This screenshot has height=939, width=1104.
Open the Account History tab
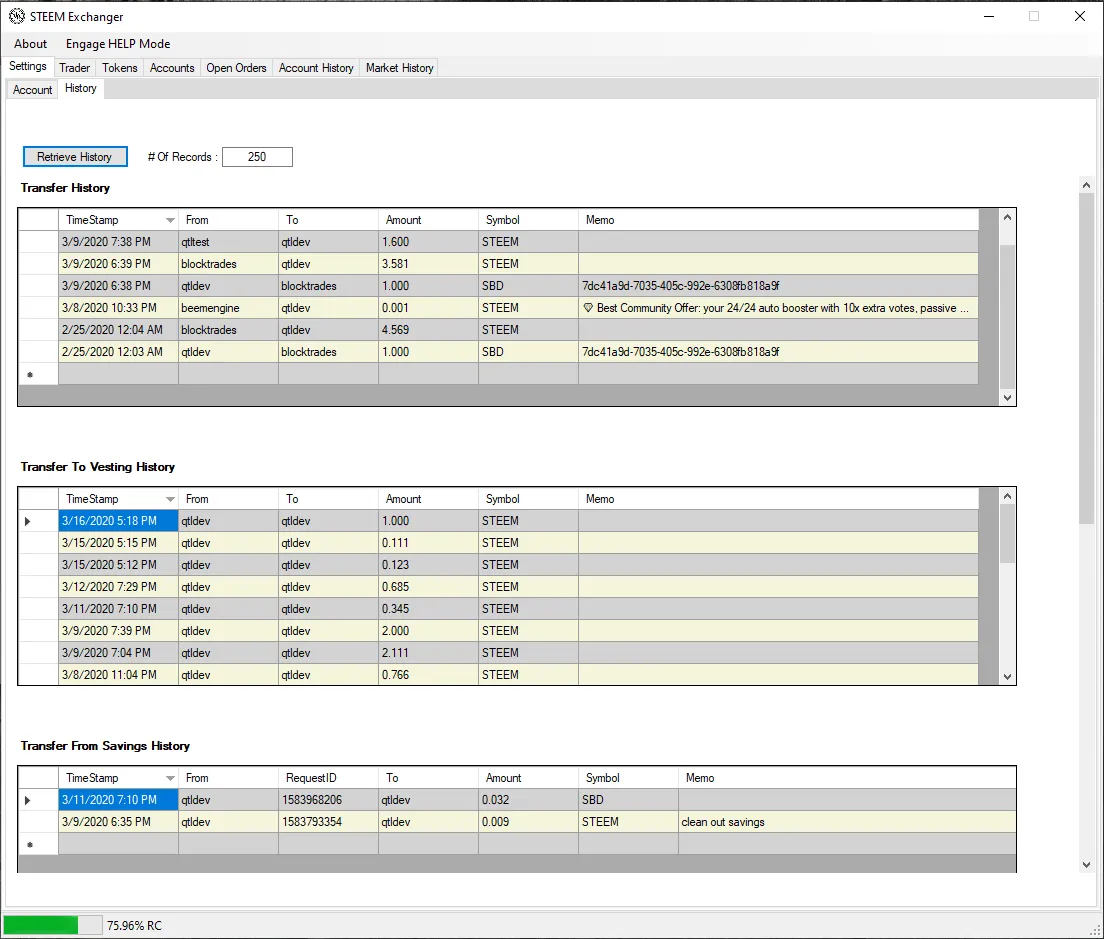pyautogui.click(x=316, y=68)
